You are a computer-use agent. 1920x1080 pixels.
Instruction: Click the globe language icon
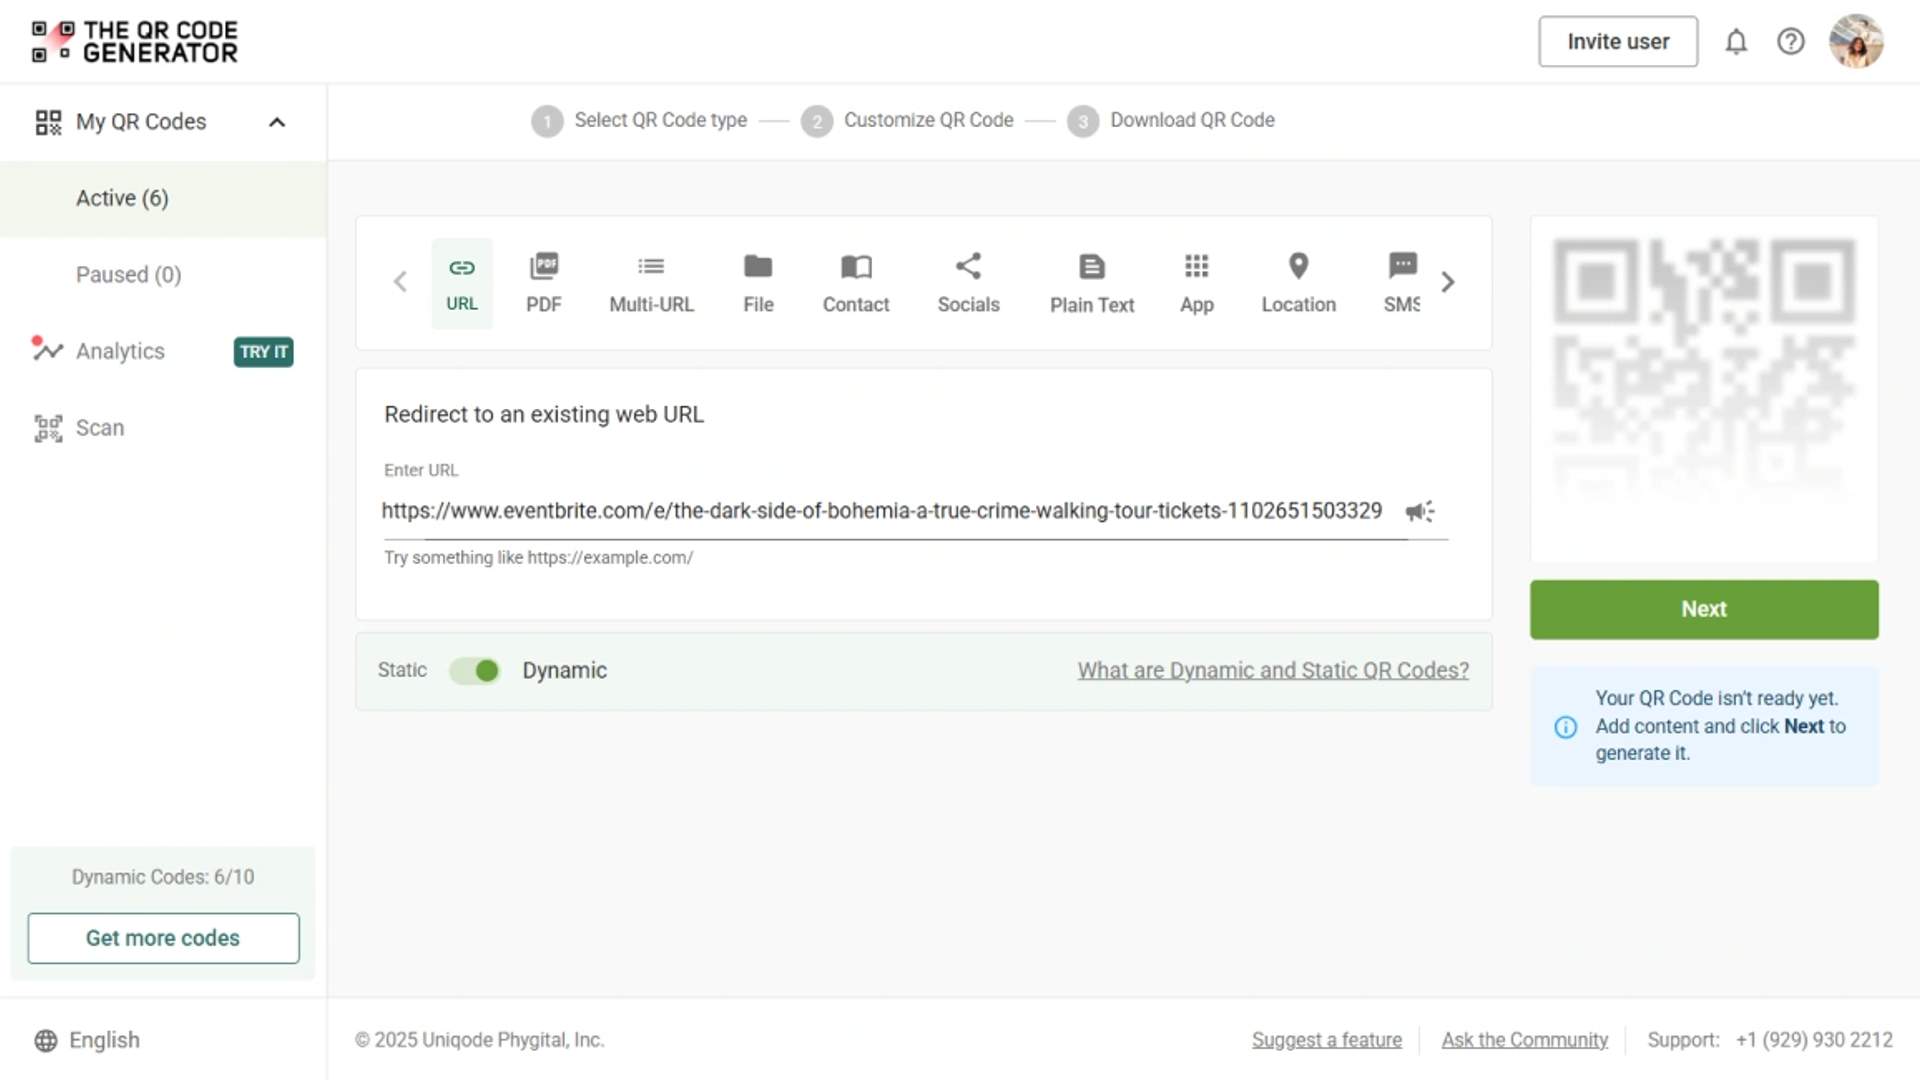[46, 1040]
